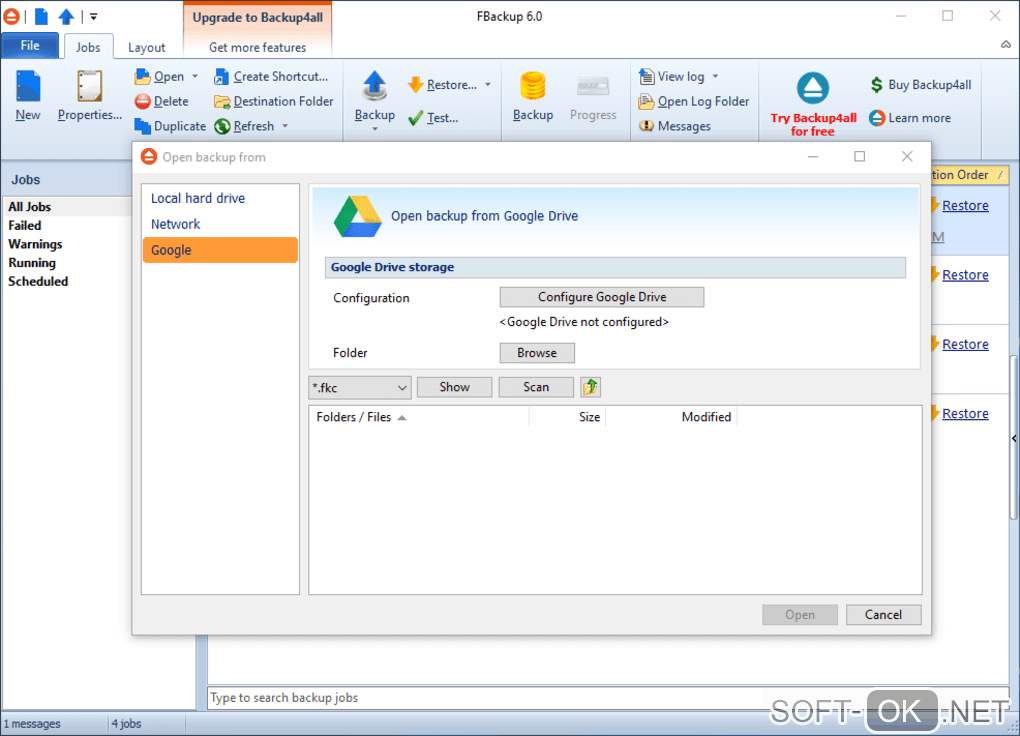Maximize the Open backup from dialog
Image resolution: width=1020 pixels, height=736 pixels.
(x=859, y=157)
